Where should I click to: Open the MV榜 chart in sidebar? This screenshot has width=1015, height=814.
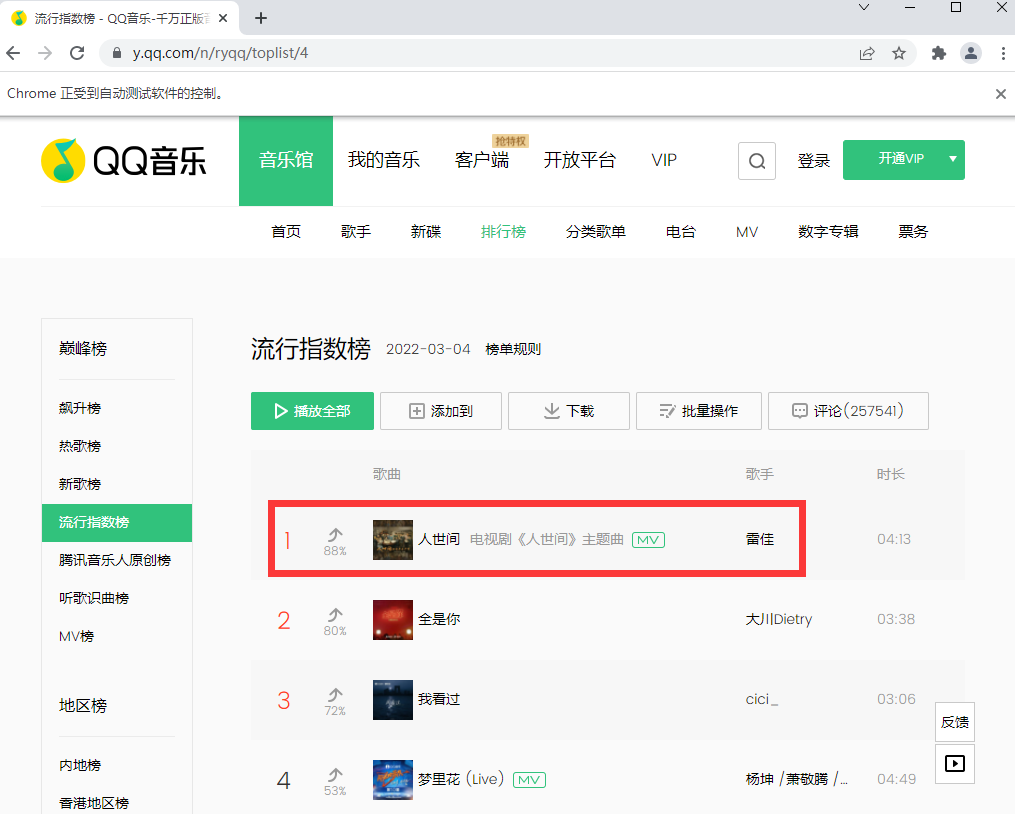(76, 637)
